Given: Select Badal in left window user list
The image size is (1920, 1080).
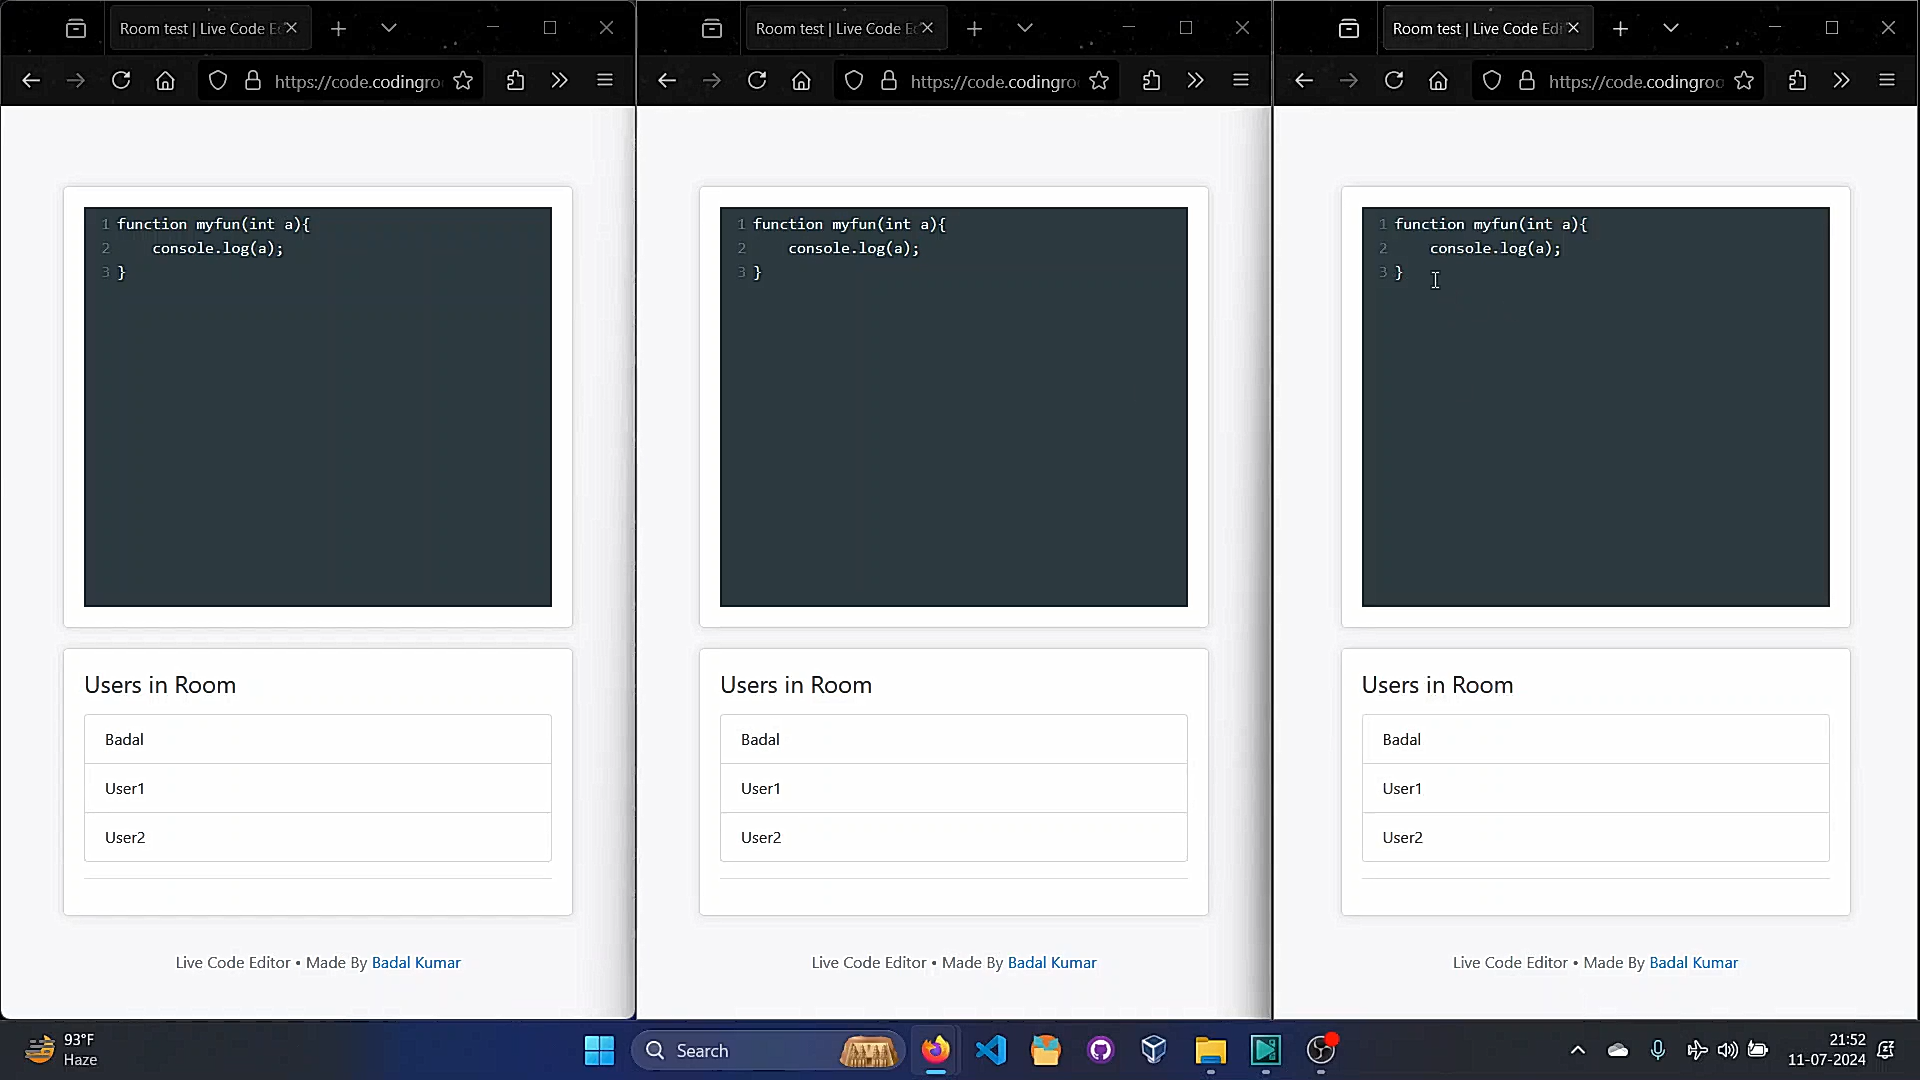Looking at the screenshot, I should pos(318,739).
